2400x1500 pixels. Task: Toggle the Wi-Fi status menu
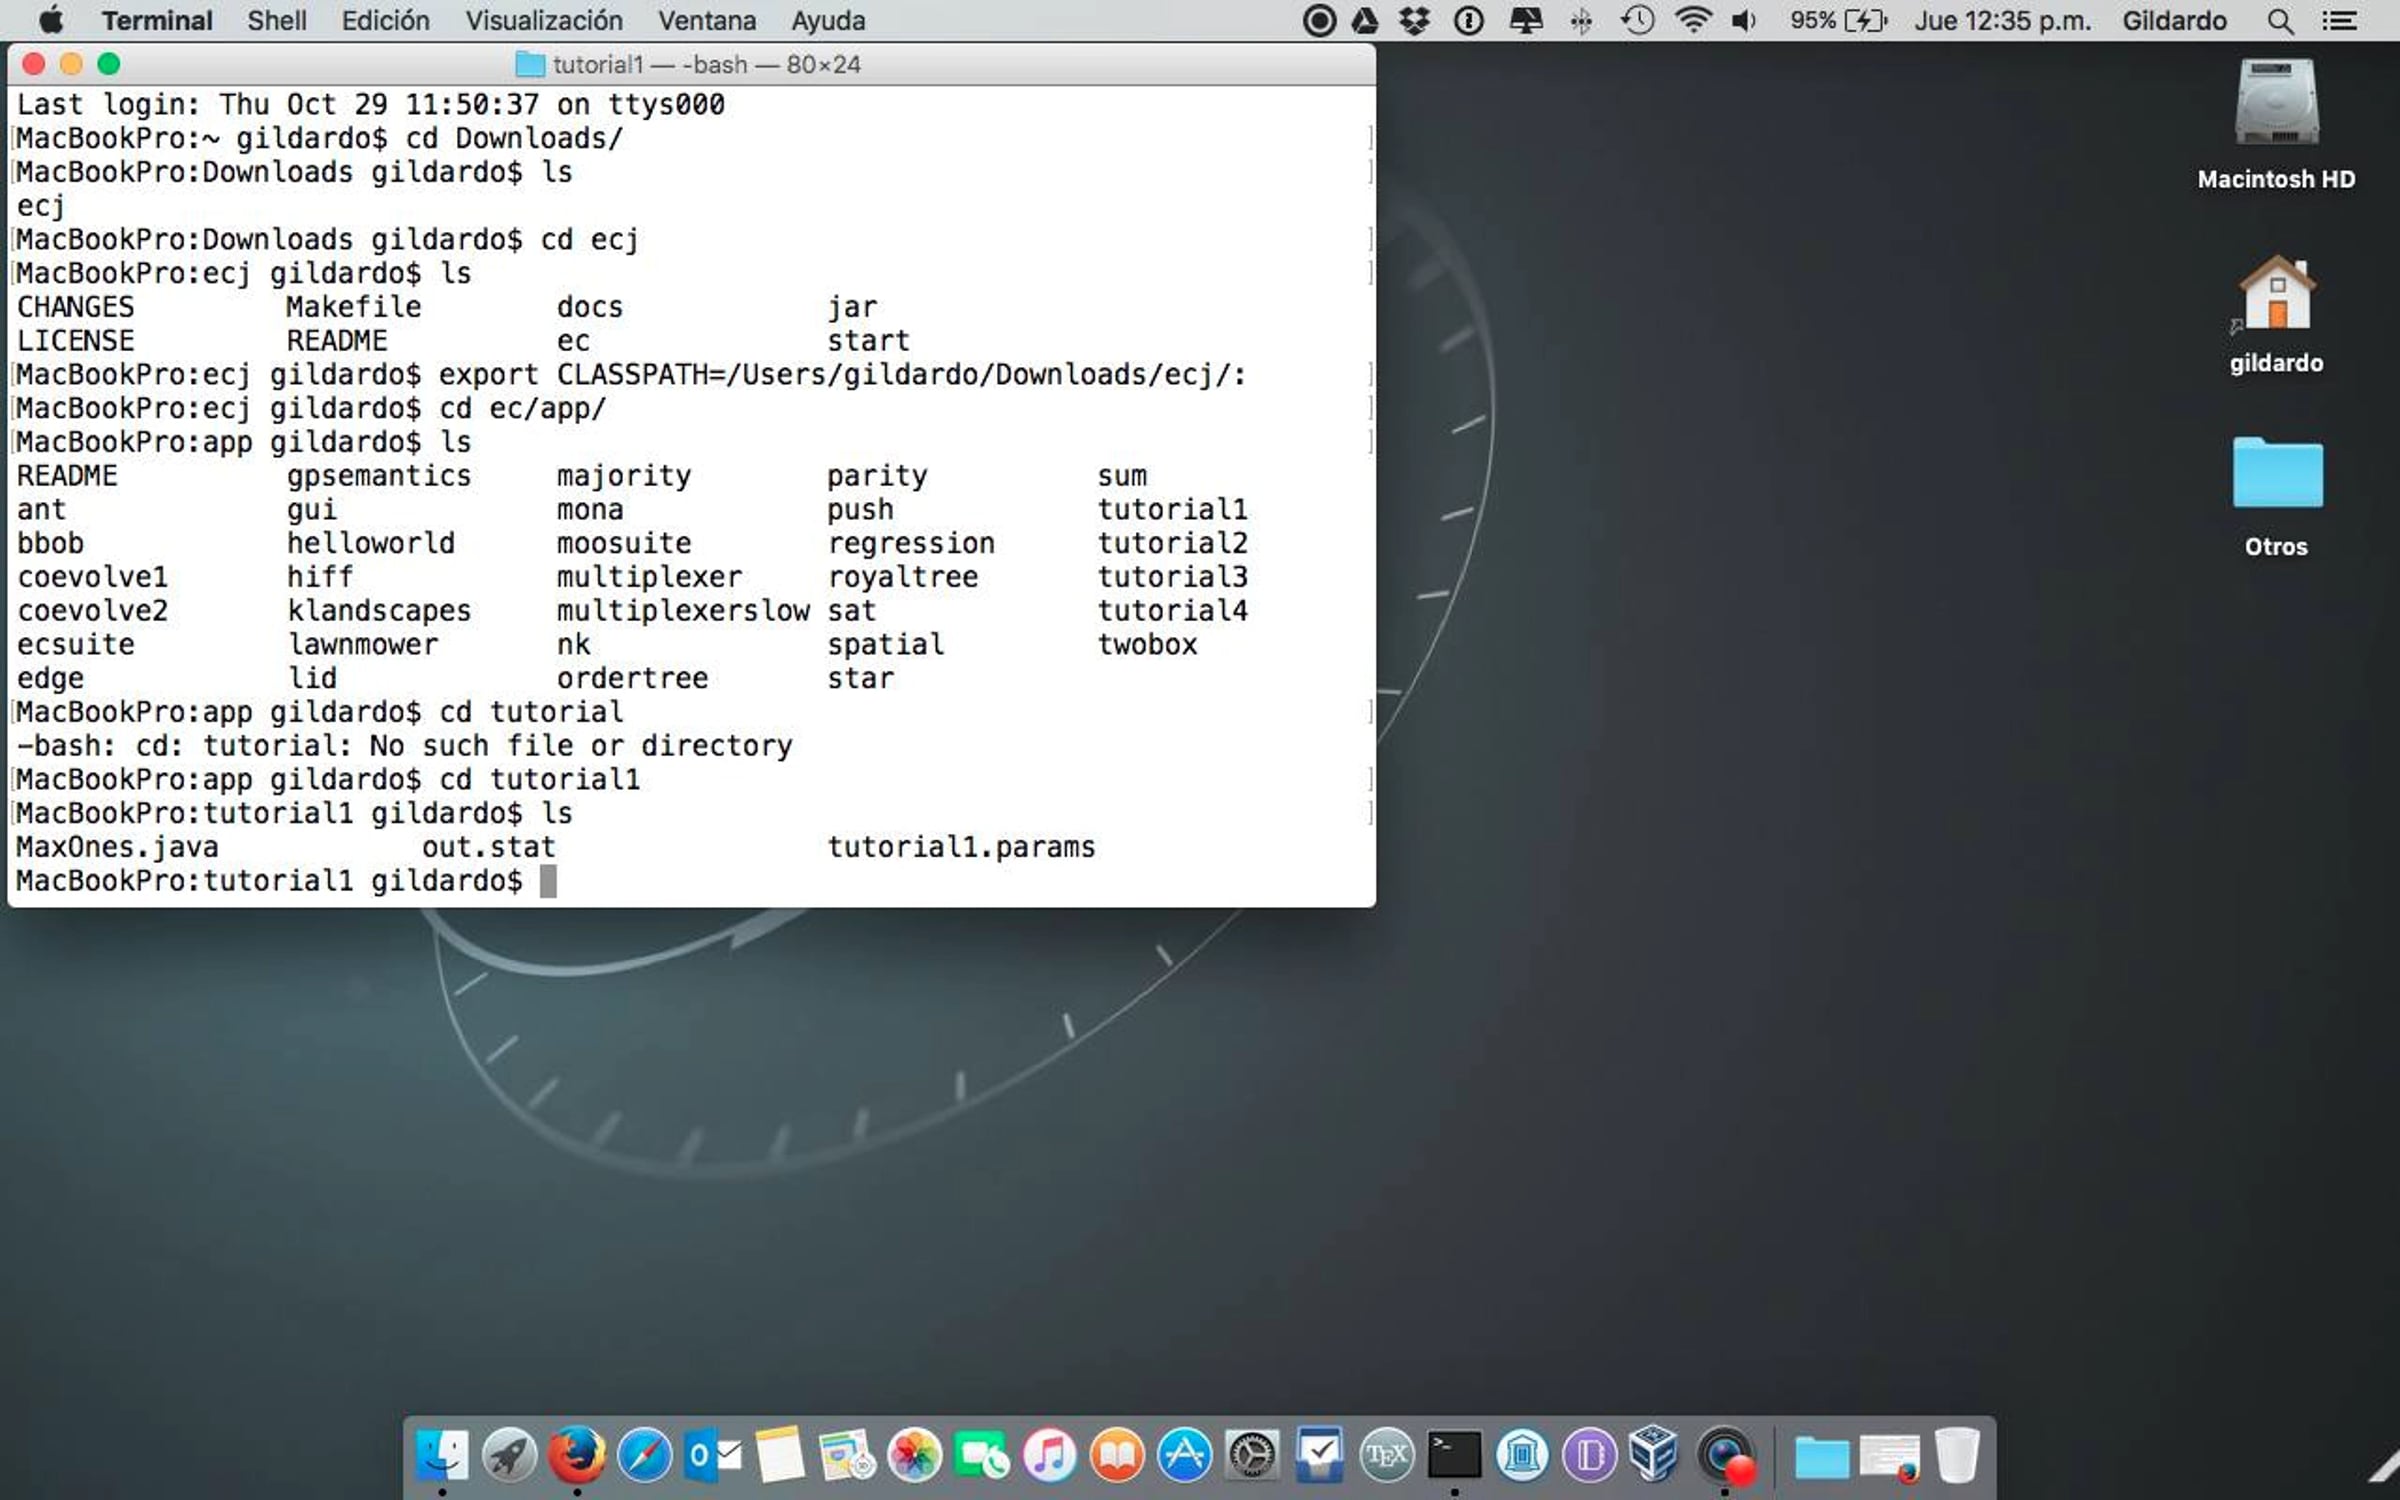pos(1692,21)
